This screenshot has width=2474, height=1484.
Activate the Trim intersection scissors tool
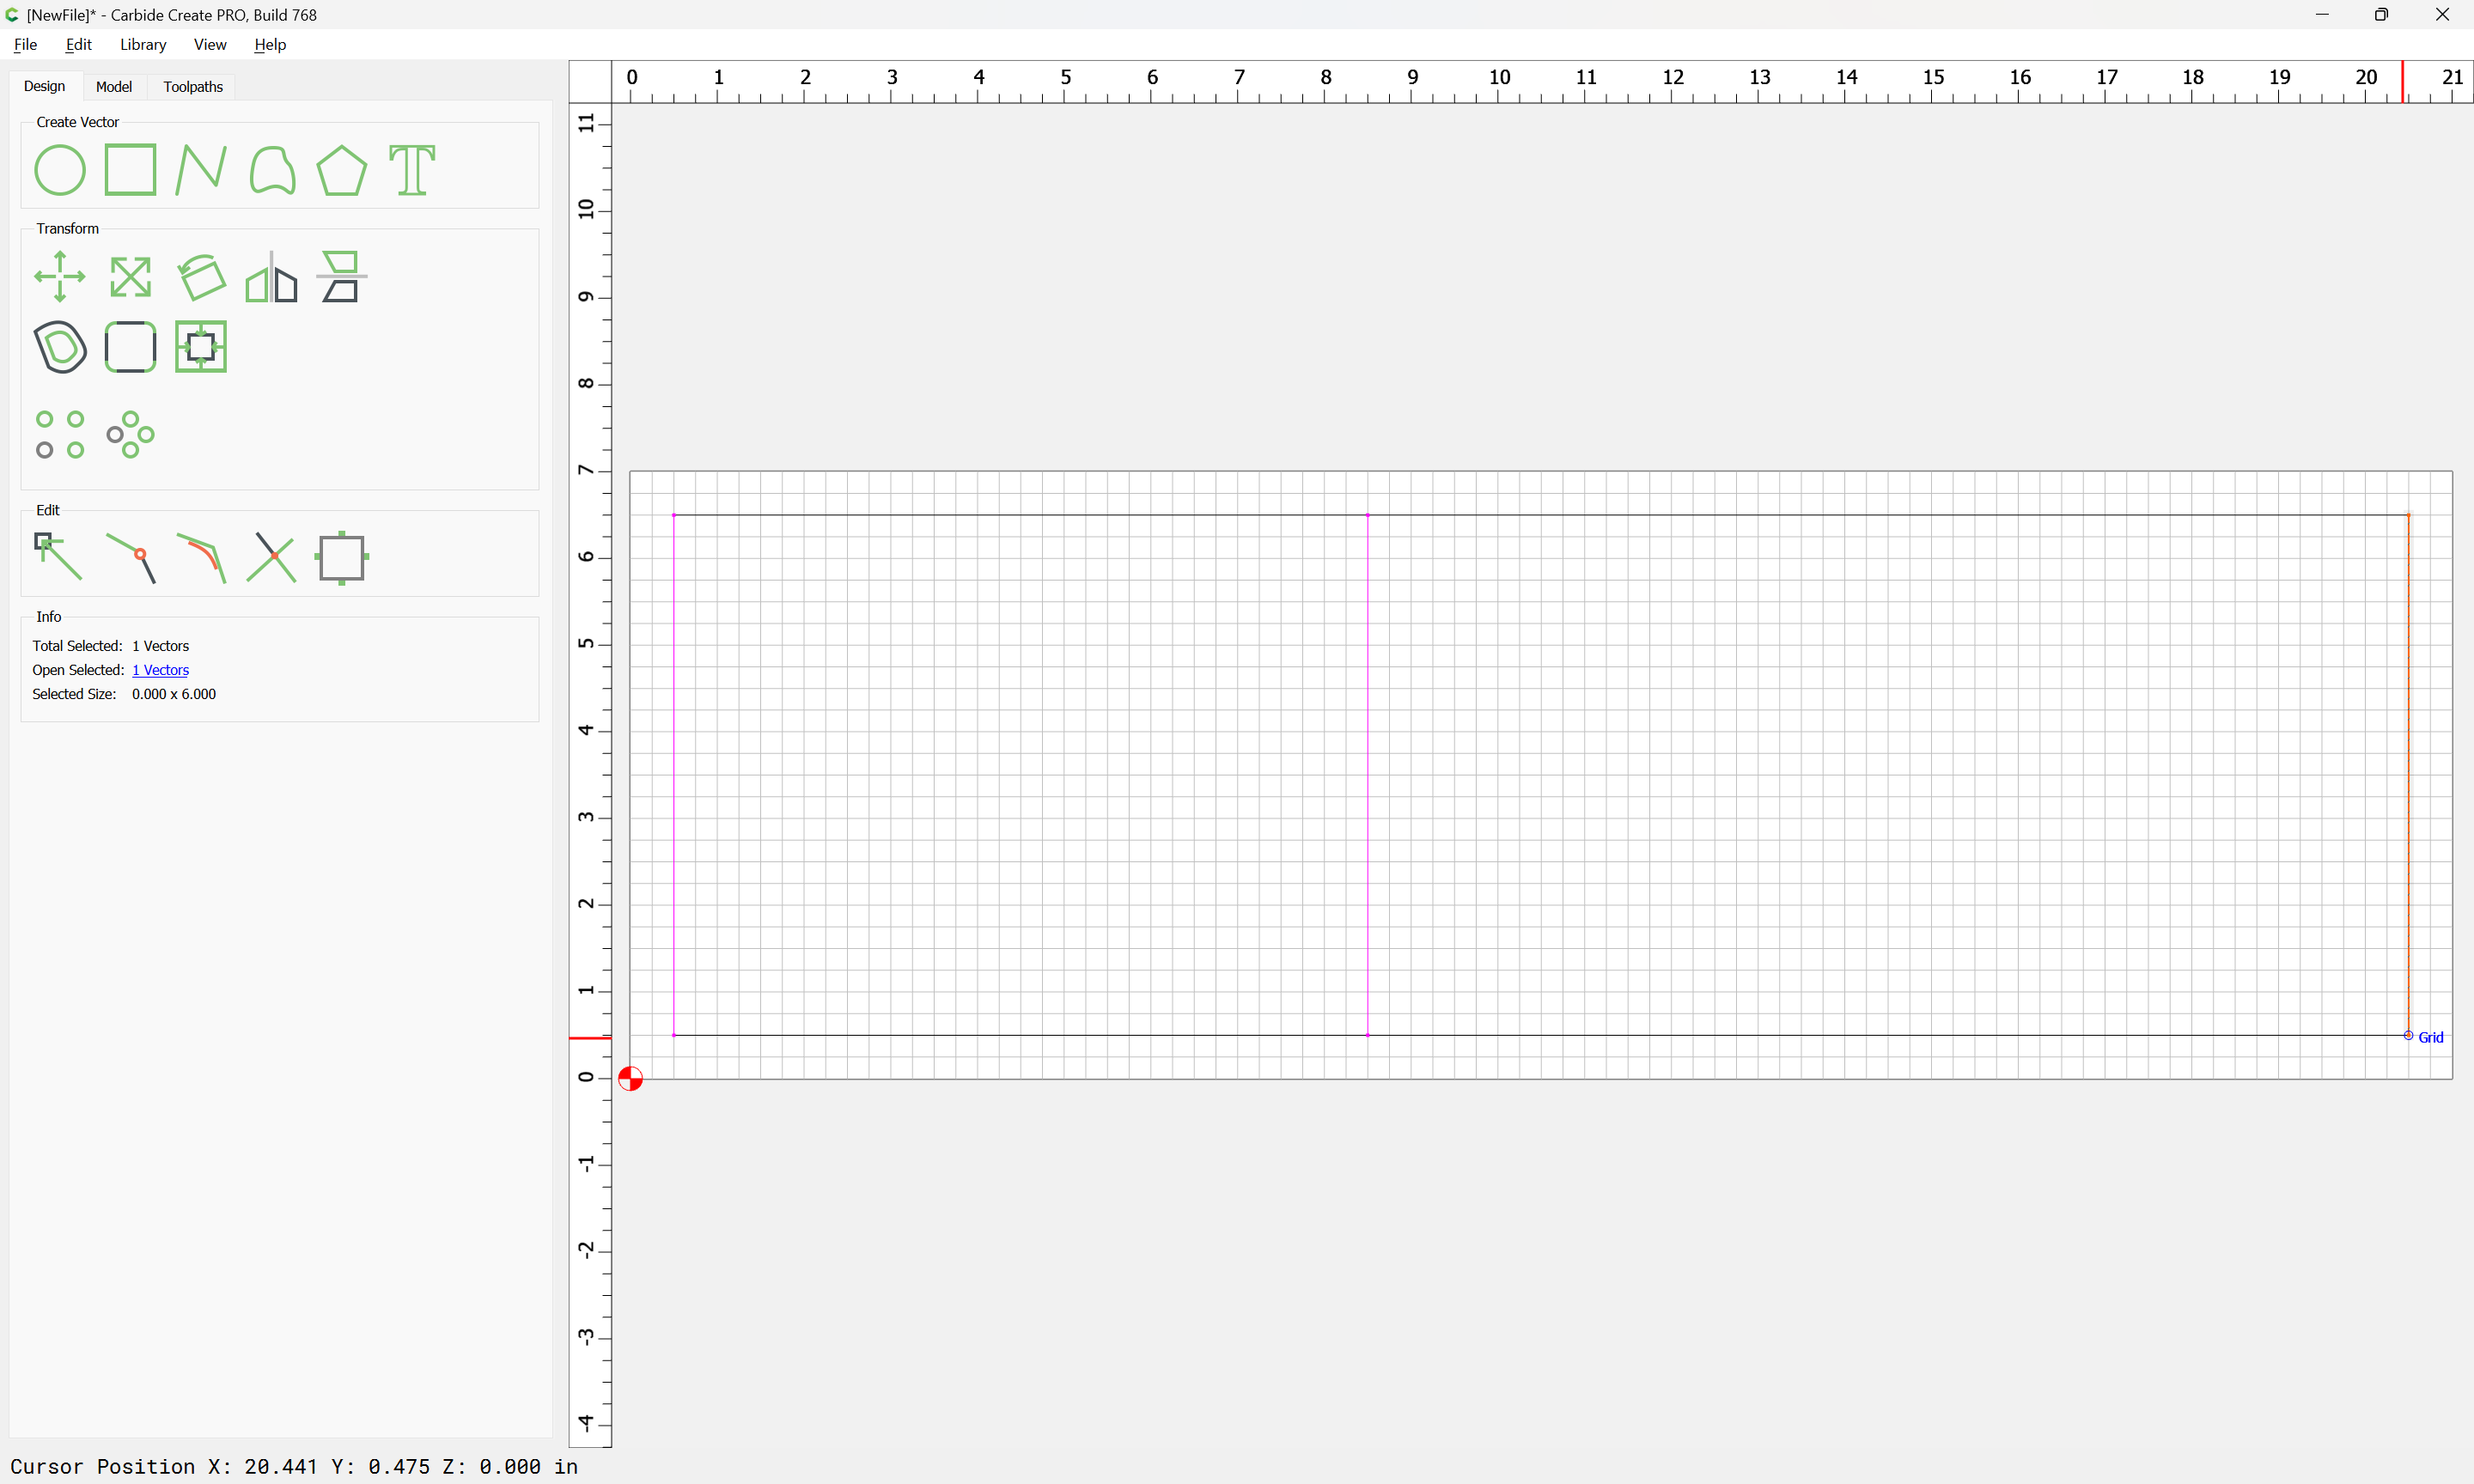272,557
